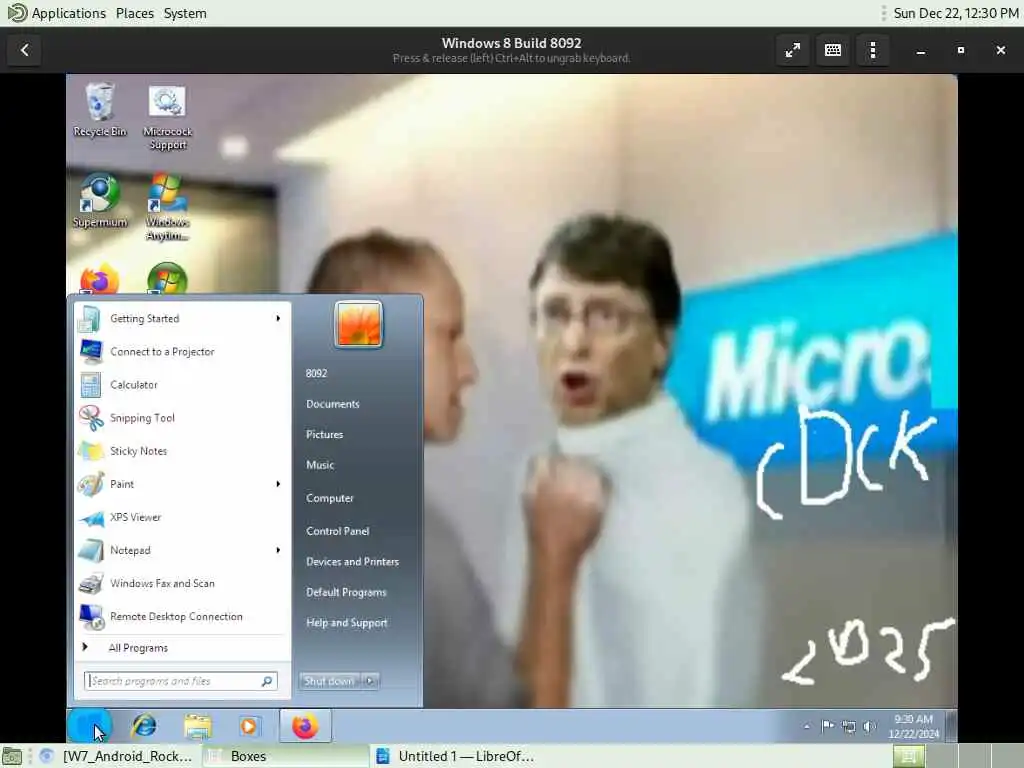The image size is (1024, 768).
Task: Open the Places menu in top panel
Action: point(135,13)
